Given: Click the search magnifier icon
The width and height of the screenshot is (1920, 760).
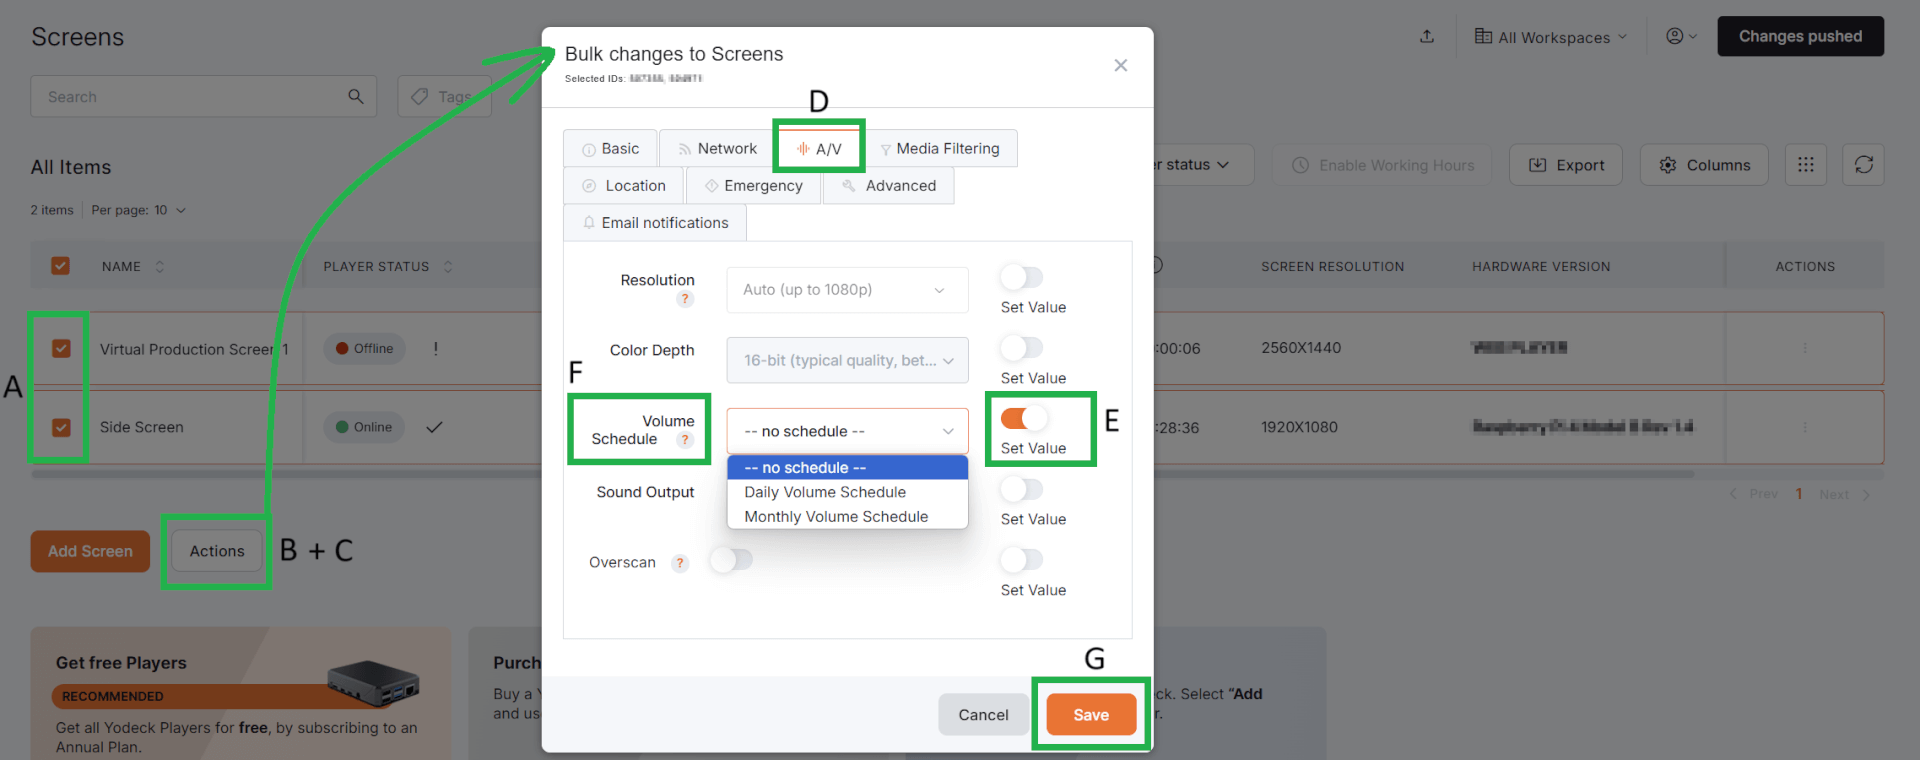Looking at the screenshot, I should tap(356, 97).
